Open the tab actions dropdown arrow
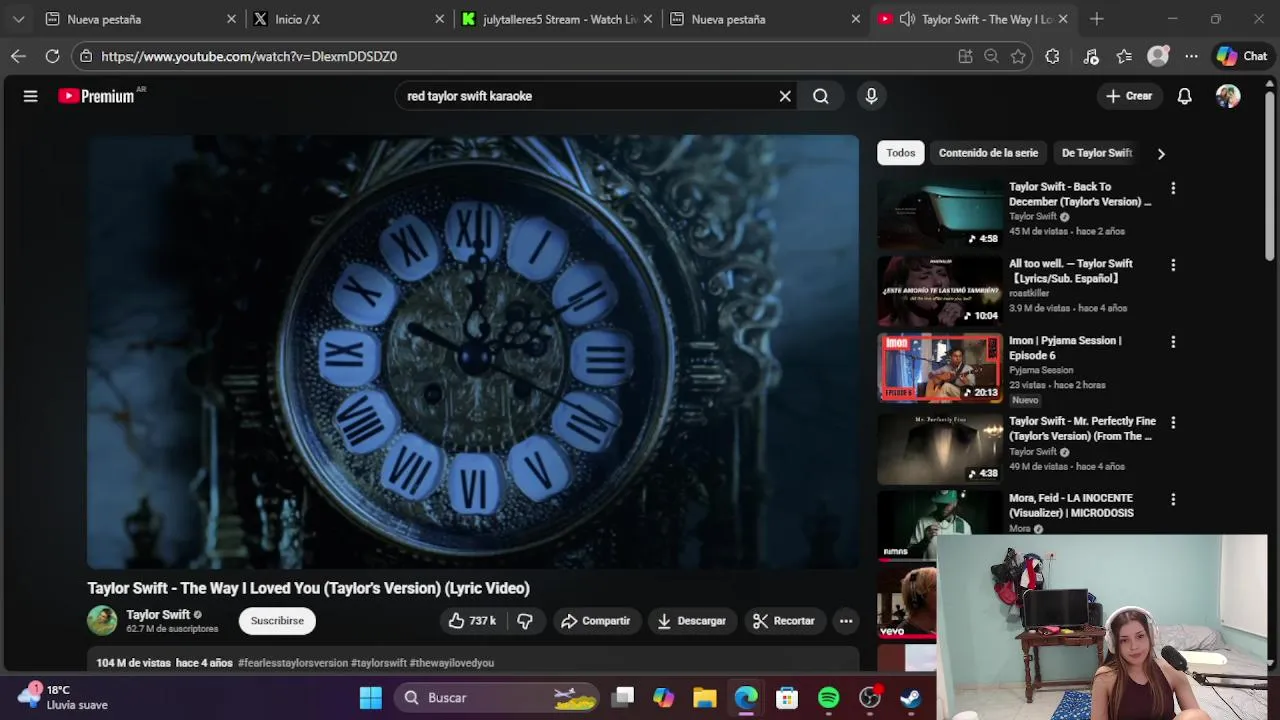 18,19
